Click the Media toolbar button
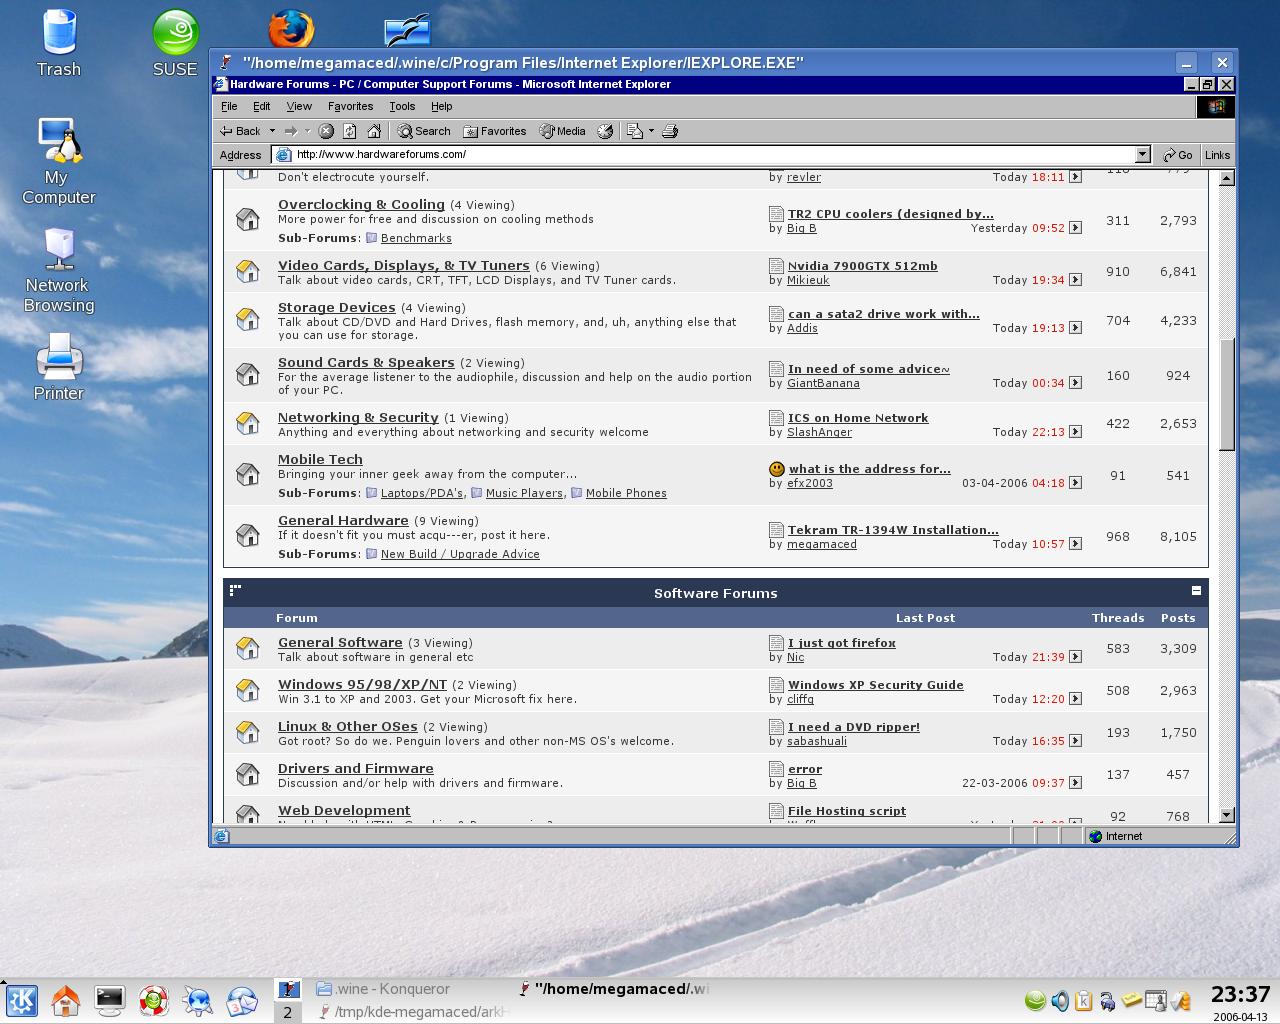Viewport: 1280px width, 1024px height. (563, 131)
